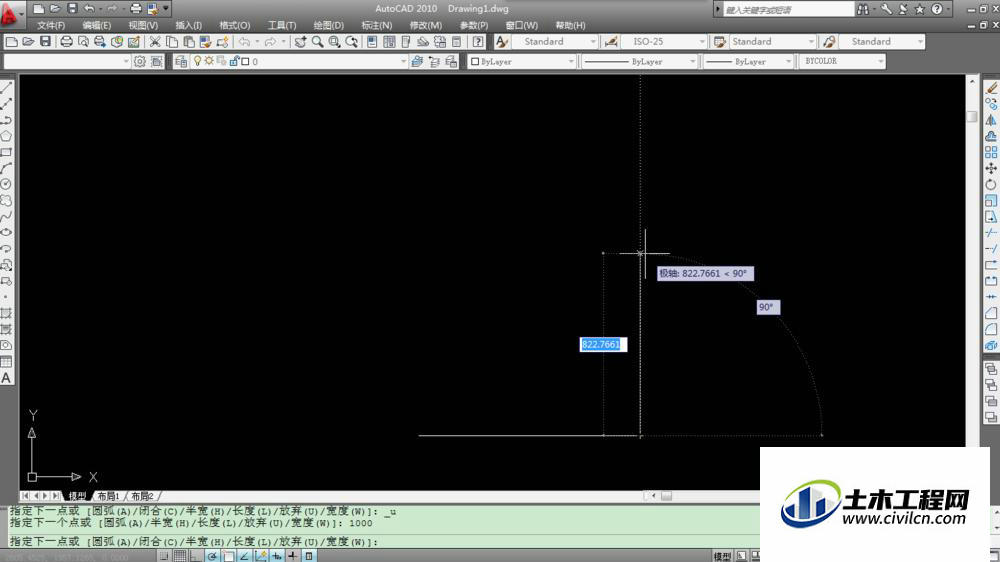Open Layer Properties Manager icon
The height and width of the screenshot is (562, 1000).
coord(181,61)
